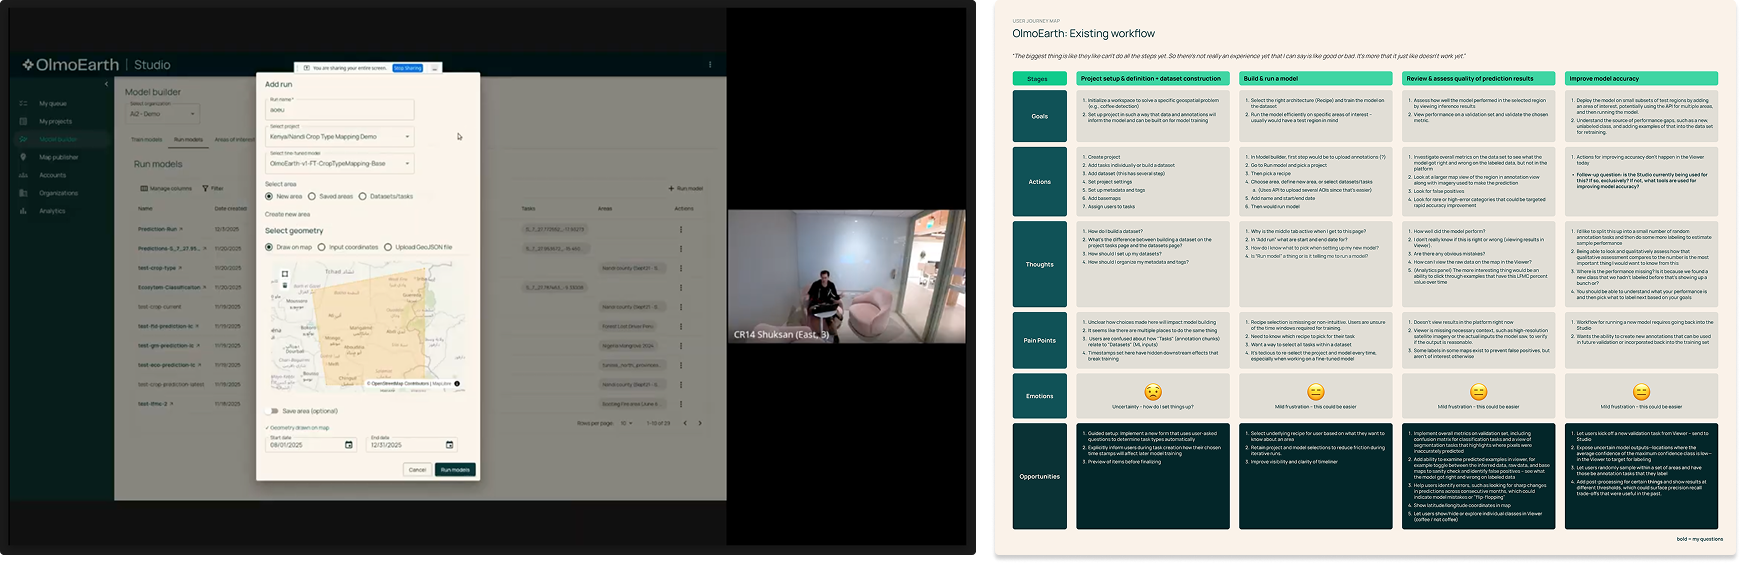Open actions menu for test-crop-type row
Screen dimensions: 1740x563
(x=681, y=268)
